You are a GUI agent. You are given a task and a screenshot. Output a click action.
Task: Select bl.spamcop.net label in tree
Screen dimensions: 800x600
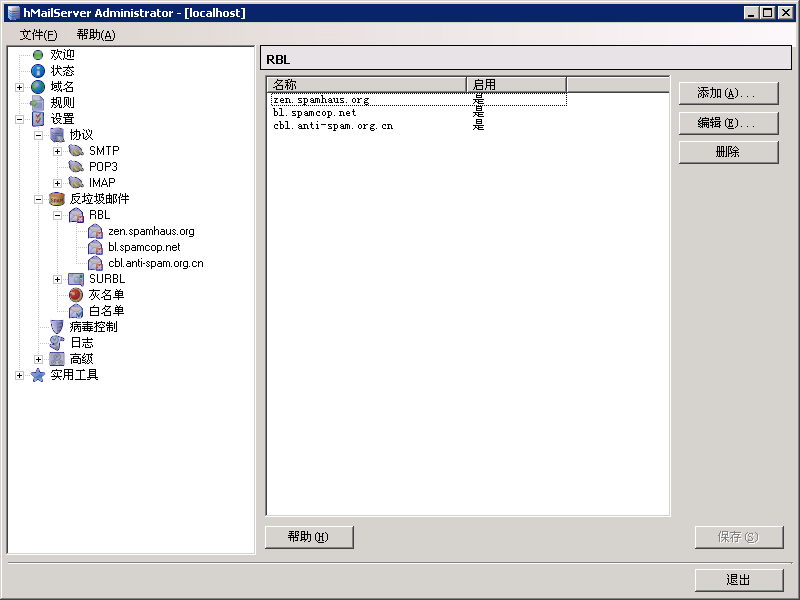tap(144, 247)
